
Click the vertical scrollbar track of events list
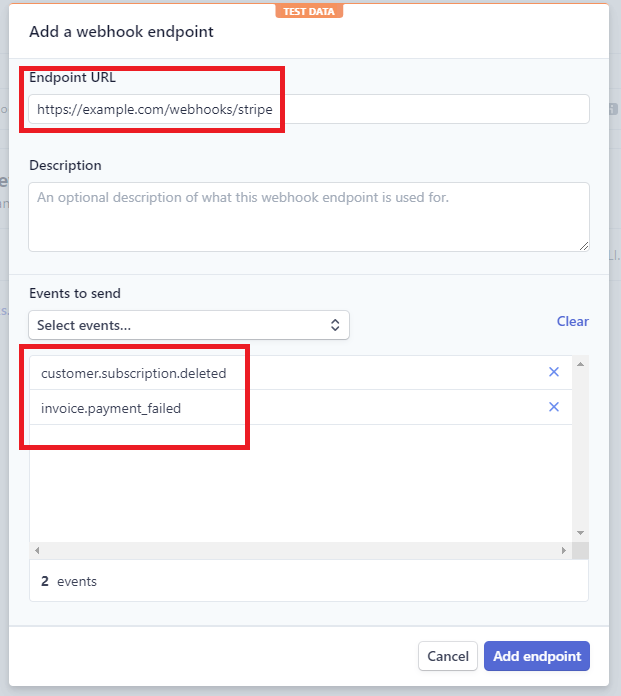[580, 450]
